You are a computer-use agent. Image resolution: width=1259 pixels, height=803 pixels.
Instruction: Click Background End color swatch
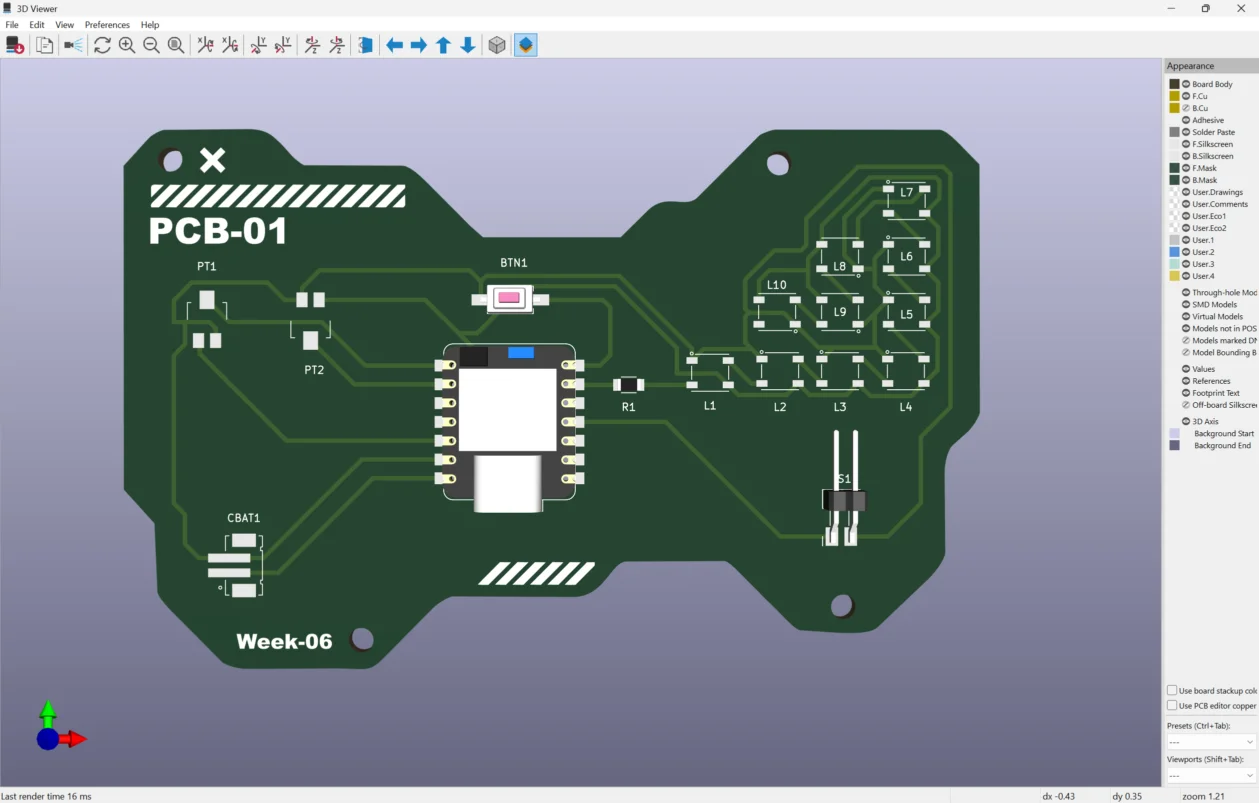coord(1174,446)
